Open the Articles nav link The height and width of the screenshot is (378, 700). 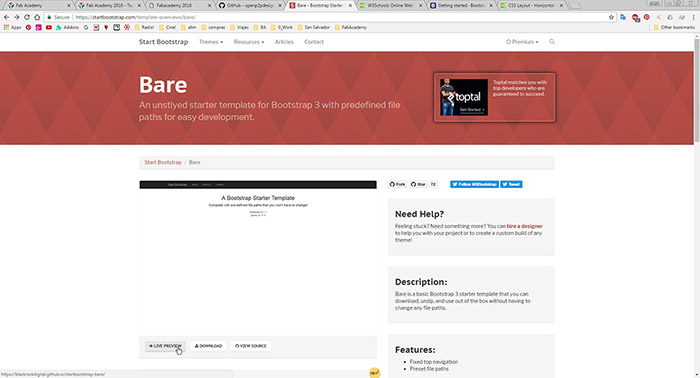pos(284,42)
